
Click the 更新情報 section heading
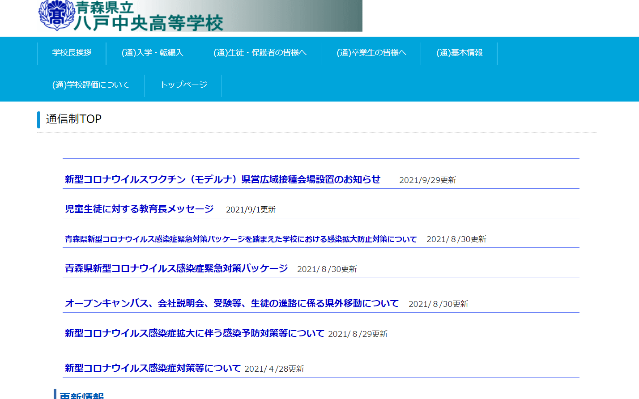click(82, 395)
